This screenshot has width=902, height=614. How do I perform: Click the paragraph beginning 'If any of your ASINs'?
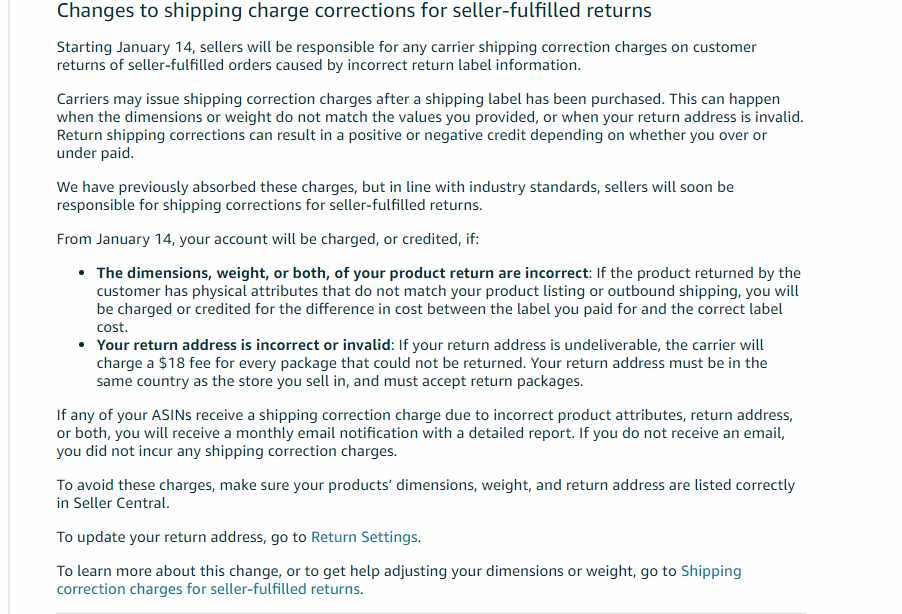pos(425,433)
